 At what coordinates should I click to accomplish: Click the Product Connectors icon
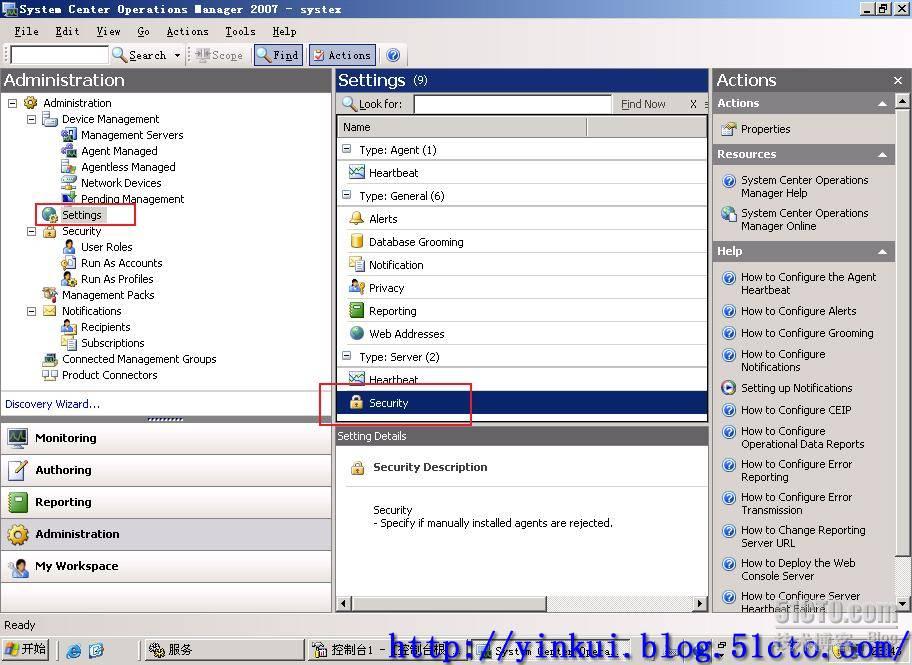tap(50, 375)
